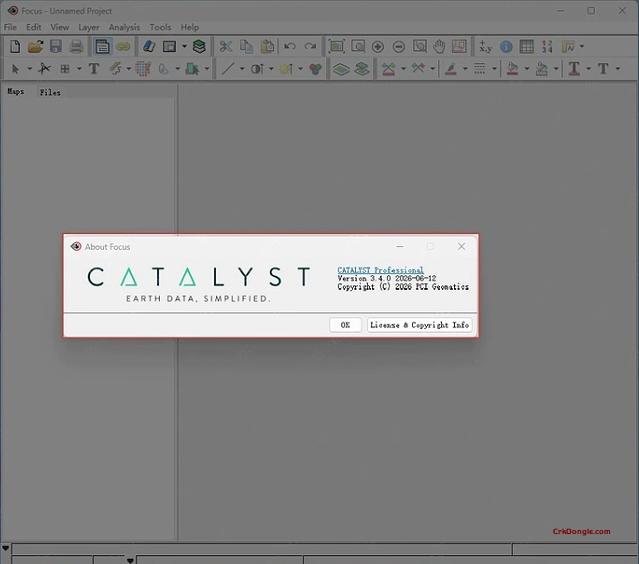
Task: Select the Pan hand tool
Action: click(439, 46)
